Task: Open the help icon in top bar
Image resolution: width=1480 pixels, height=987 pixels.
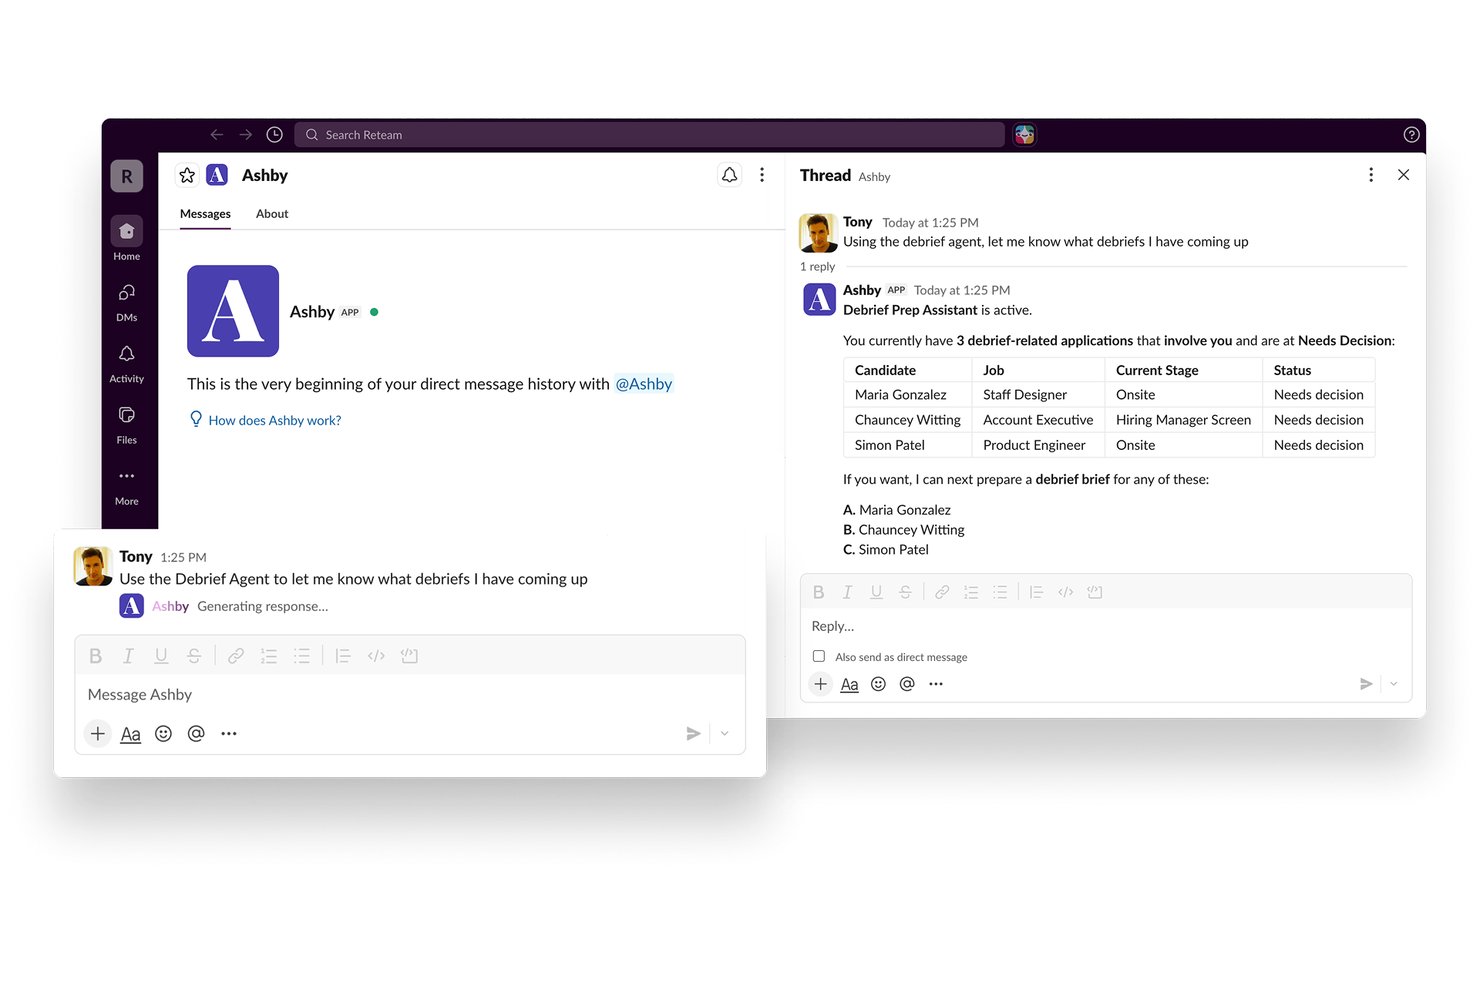Action: click(x=1412, y=135)
